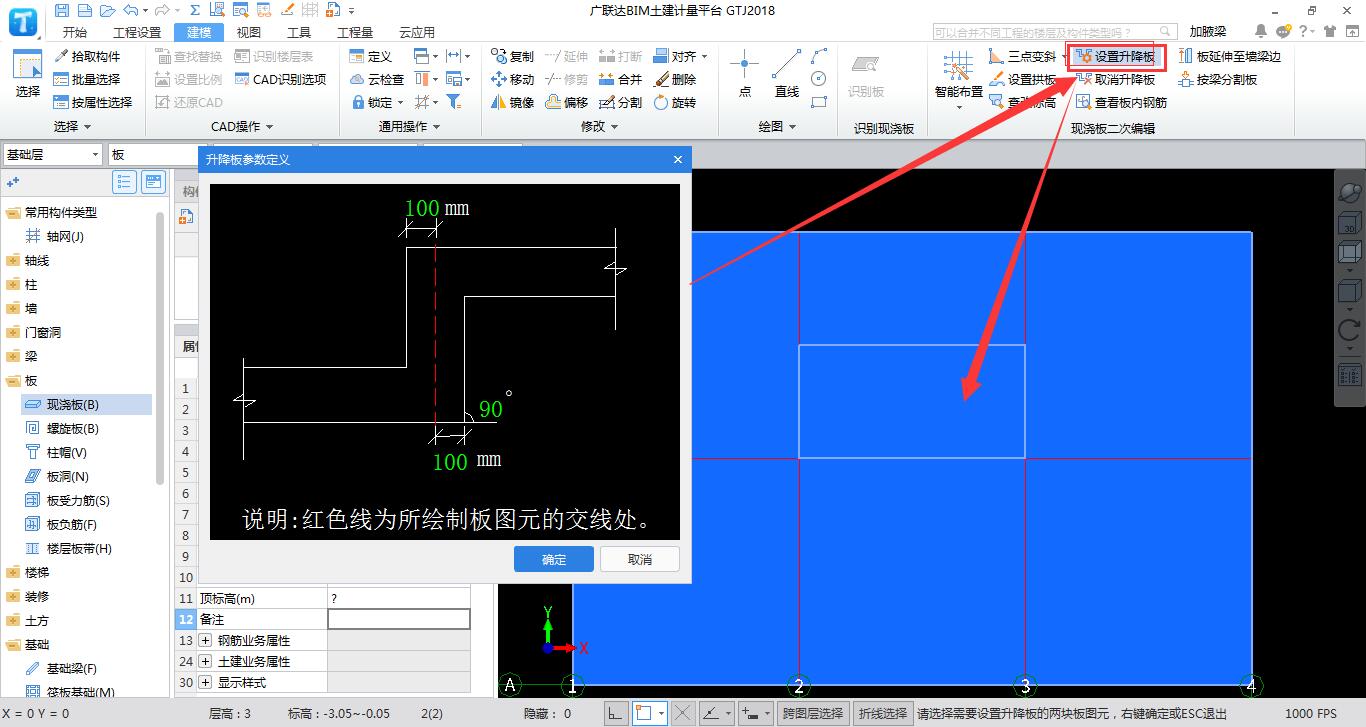Toggle orthogonal mode icon in status bar
The width and height of the screenshot is (1366, 727).
coord(615,713)
